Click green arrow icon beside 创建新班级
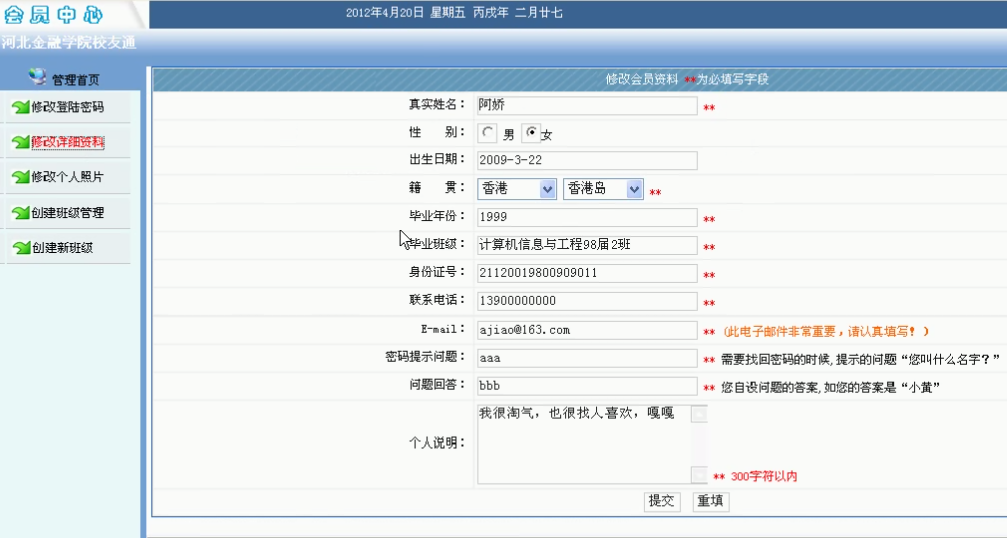Viewport: 1007px width, 538px height. [x=21, y=248]
